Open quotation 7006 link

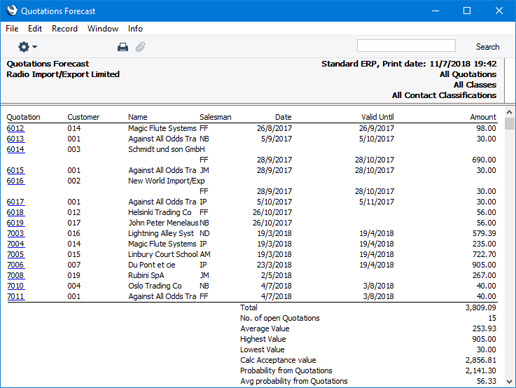click(x=15, y=265)
